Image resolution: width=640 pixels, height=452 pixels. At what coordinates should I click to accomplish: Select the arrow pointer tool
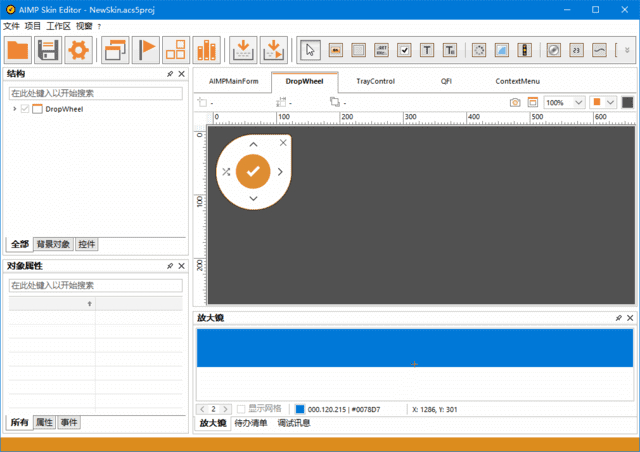coord(311,49)
